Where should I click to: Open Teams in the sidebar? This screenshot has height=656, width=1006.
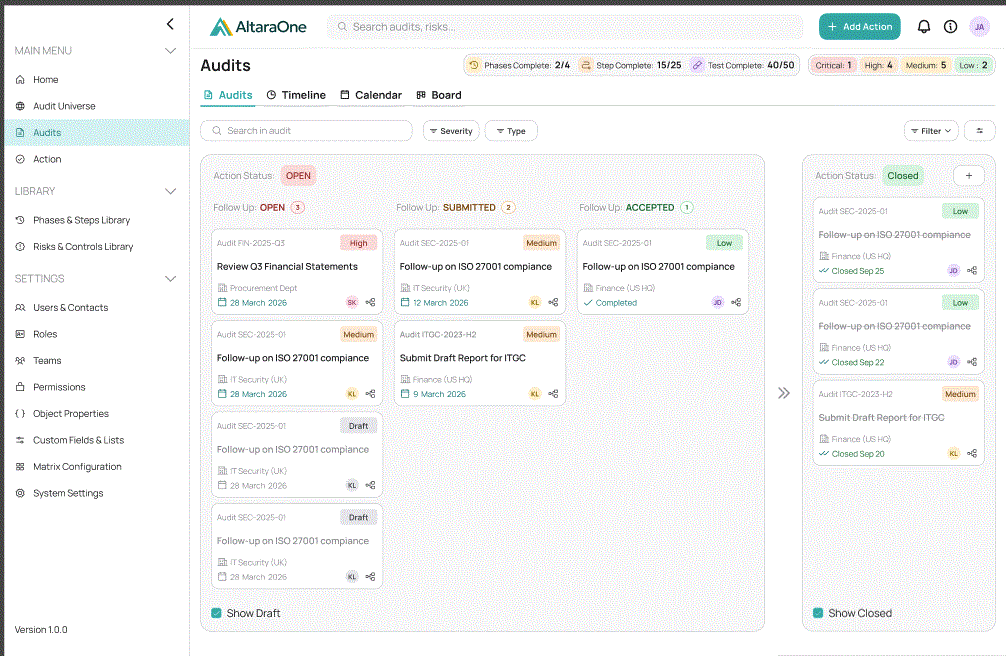click(97, 361)
